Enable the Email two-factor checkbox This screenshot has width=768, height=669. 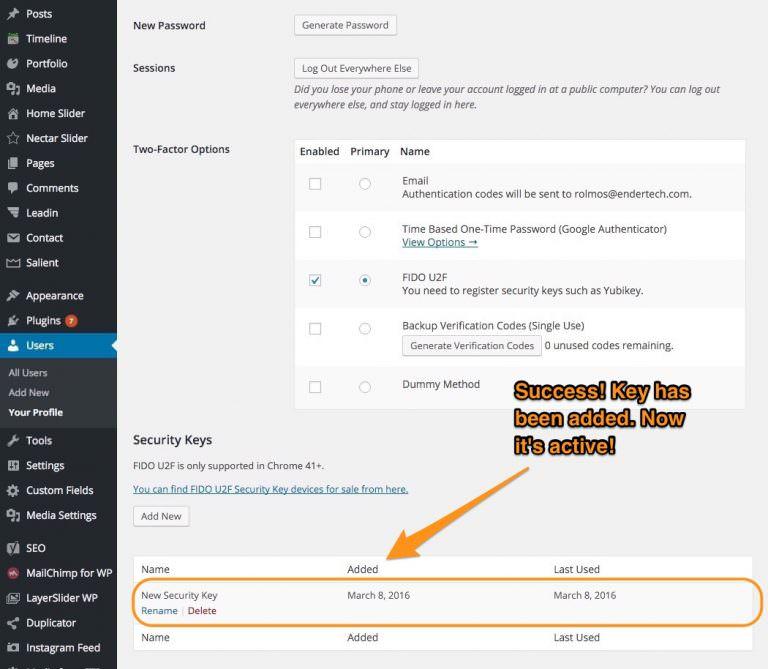[x=315, y=184]
